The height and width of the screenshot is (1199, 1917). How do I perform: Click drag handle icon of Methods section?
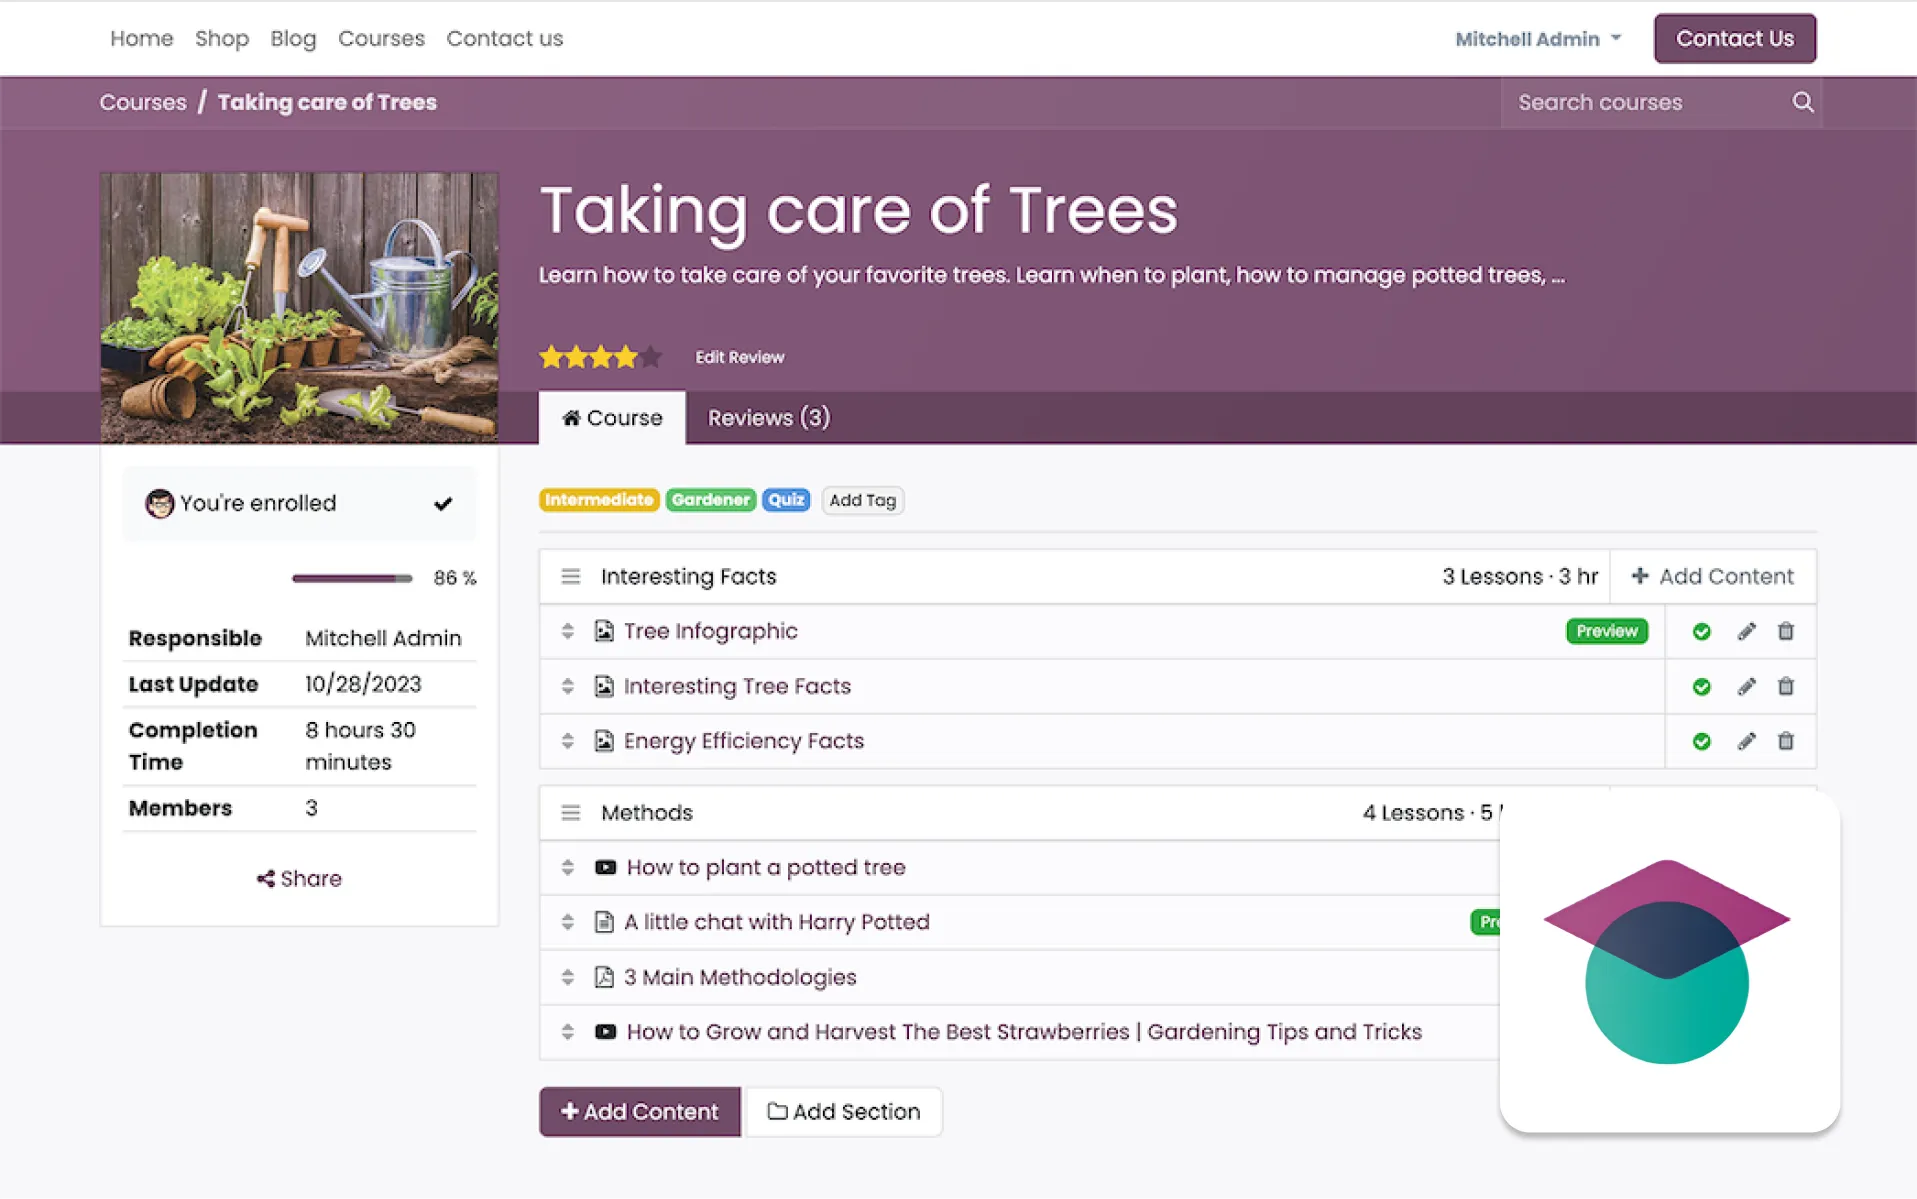point(570,812)
